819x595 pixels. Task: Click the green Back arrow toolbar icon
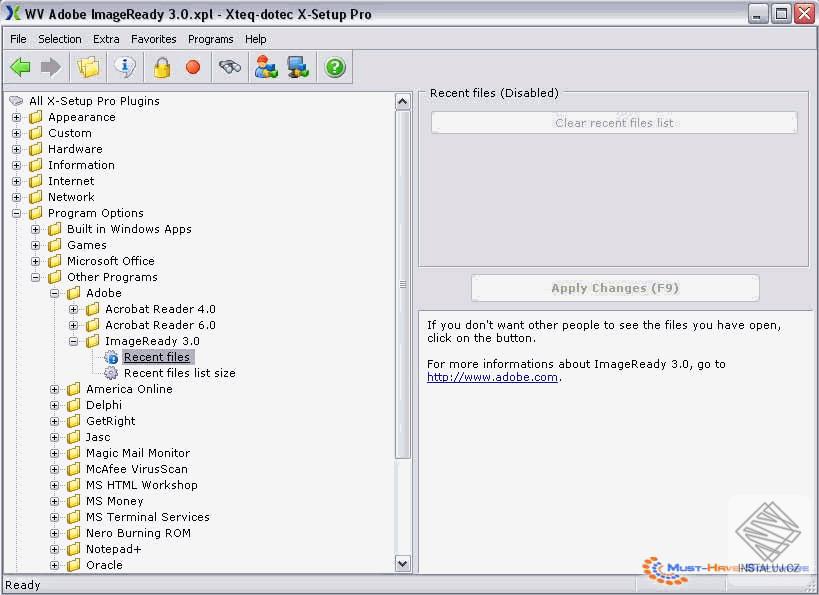20,67
